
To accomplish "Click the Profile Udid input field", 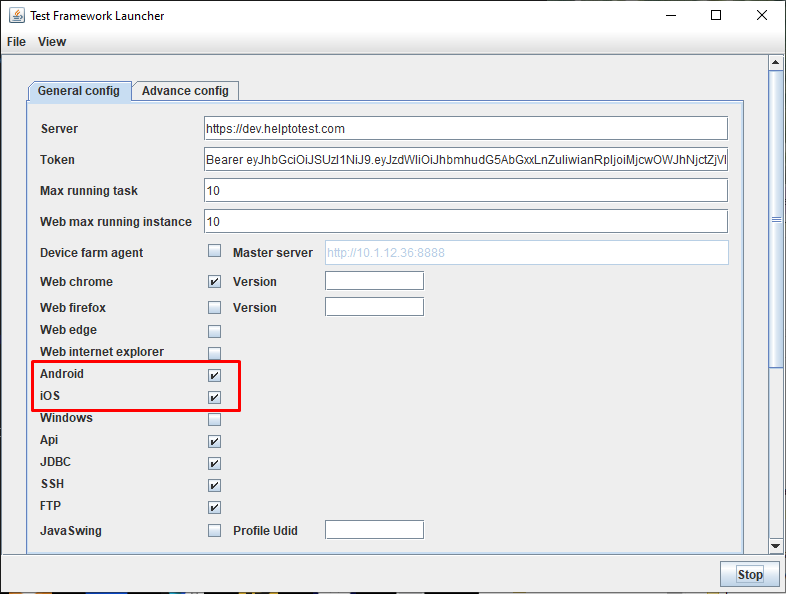I will pyautogui.click(x=374, y=530).
